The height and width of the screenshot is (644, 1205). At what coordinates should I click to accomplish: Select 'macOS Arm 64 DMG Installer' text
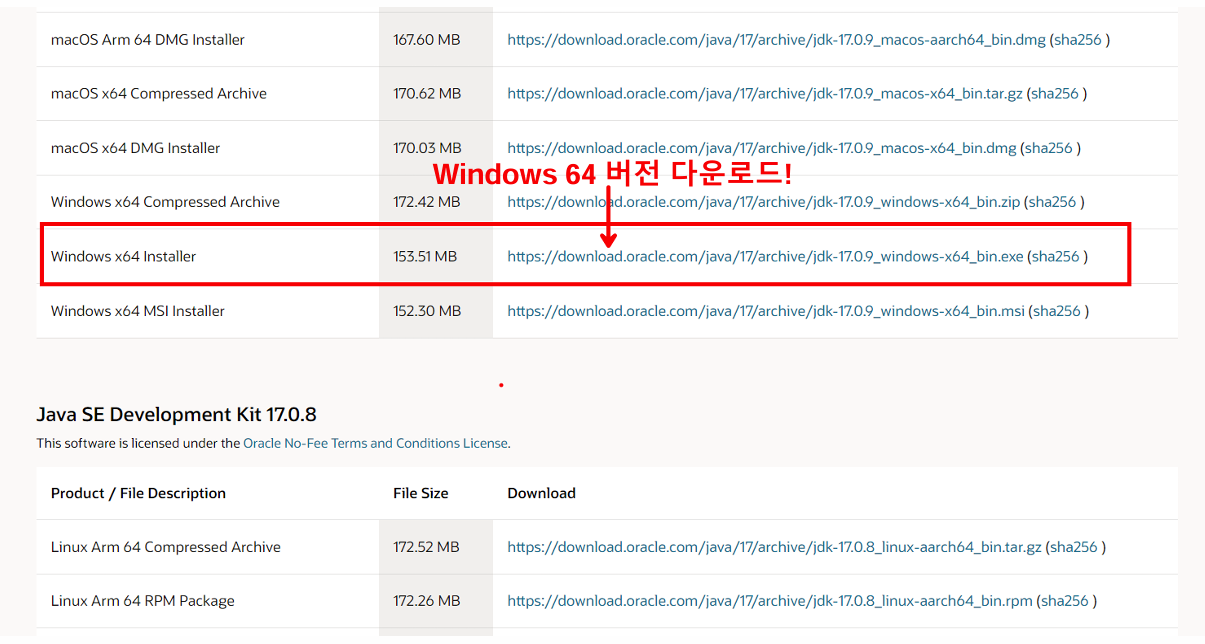(148, 40)
